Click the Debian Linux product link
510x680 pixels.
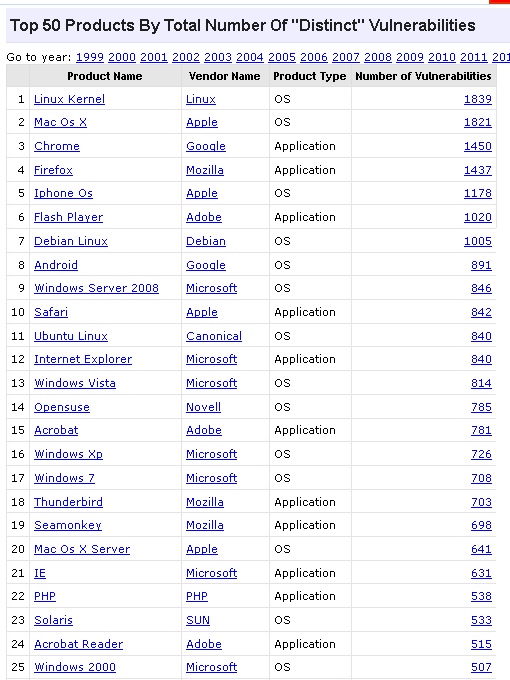point(71,241)
